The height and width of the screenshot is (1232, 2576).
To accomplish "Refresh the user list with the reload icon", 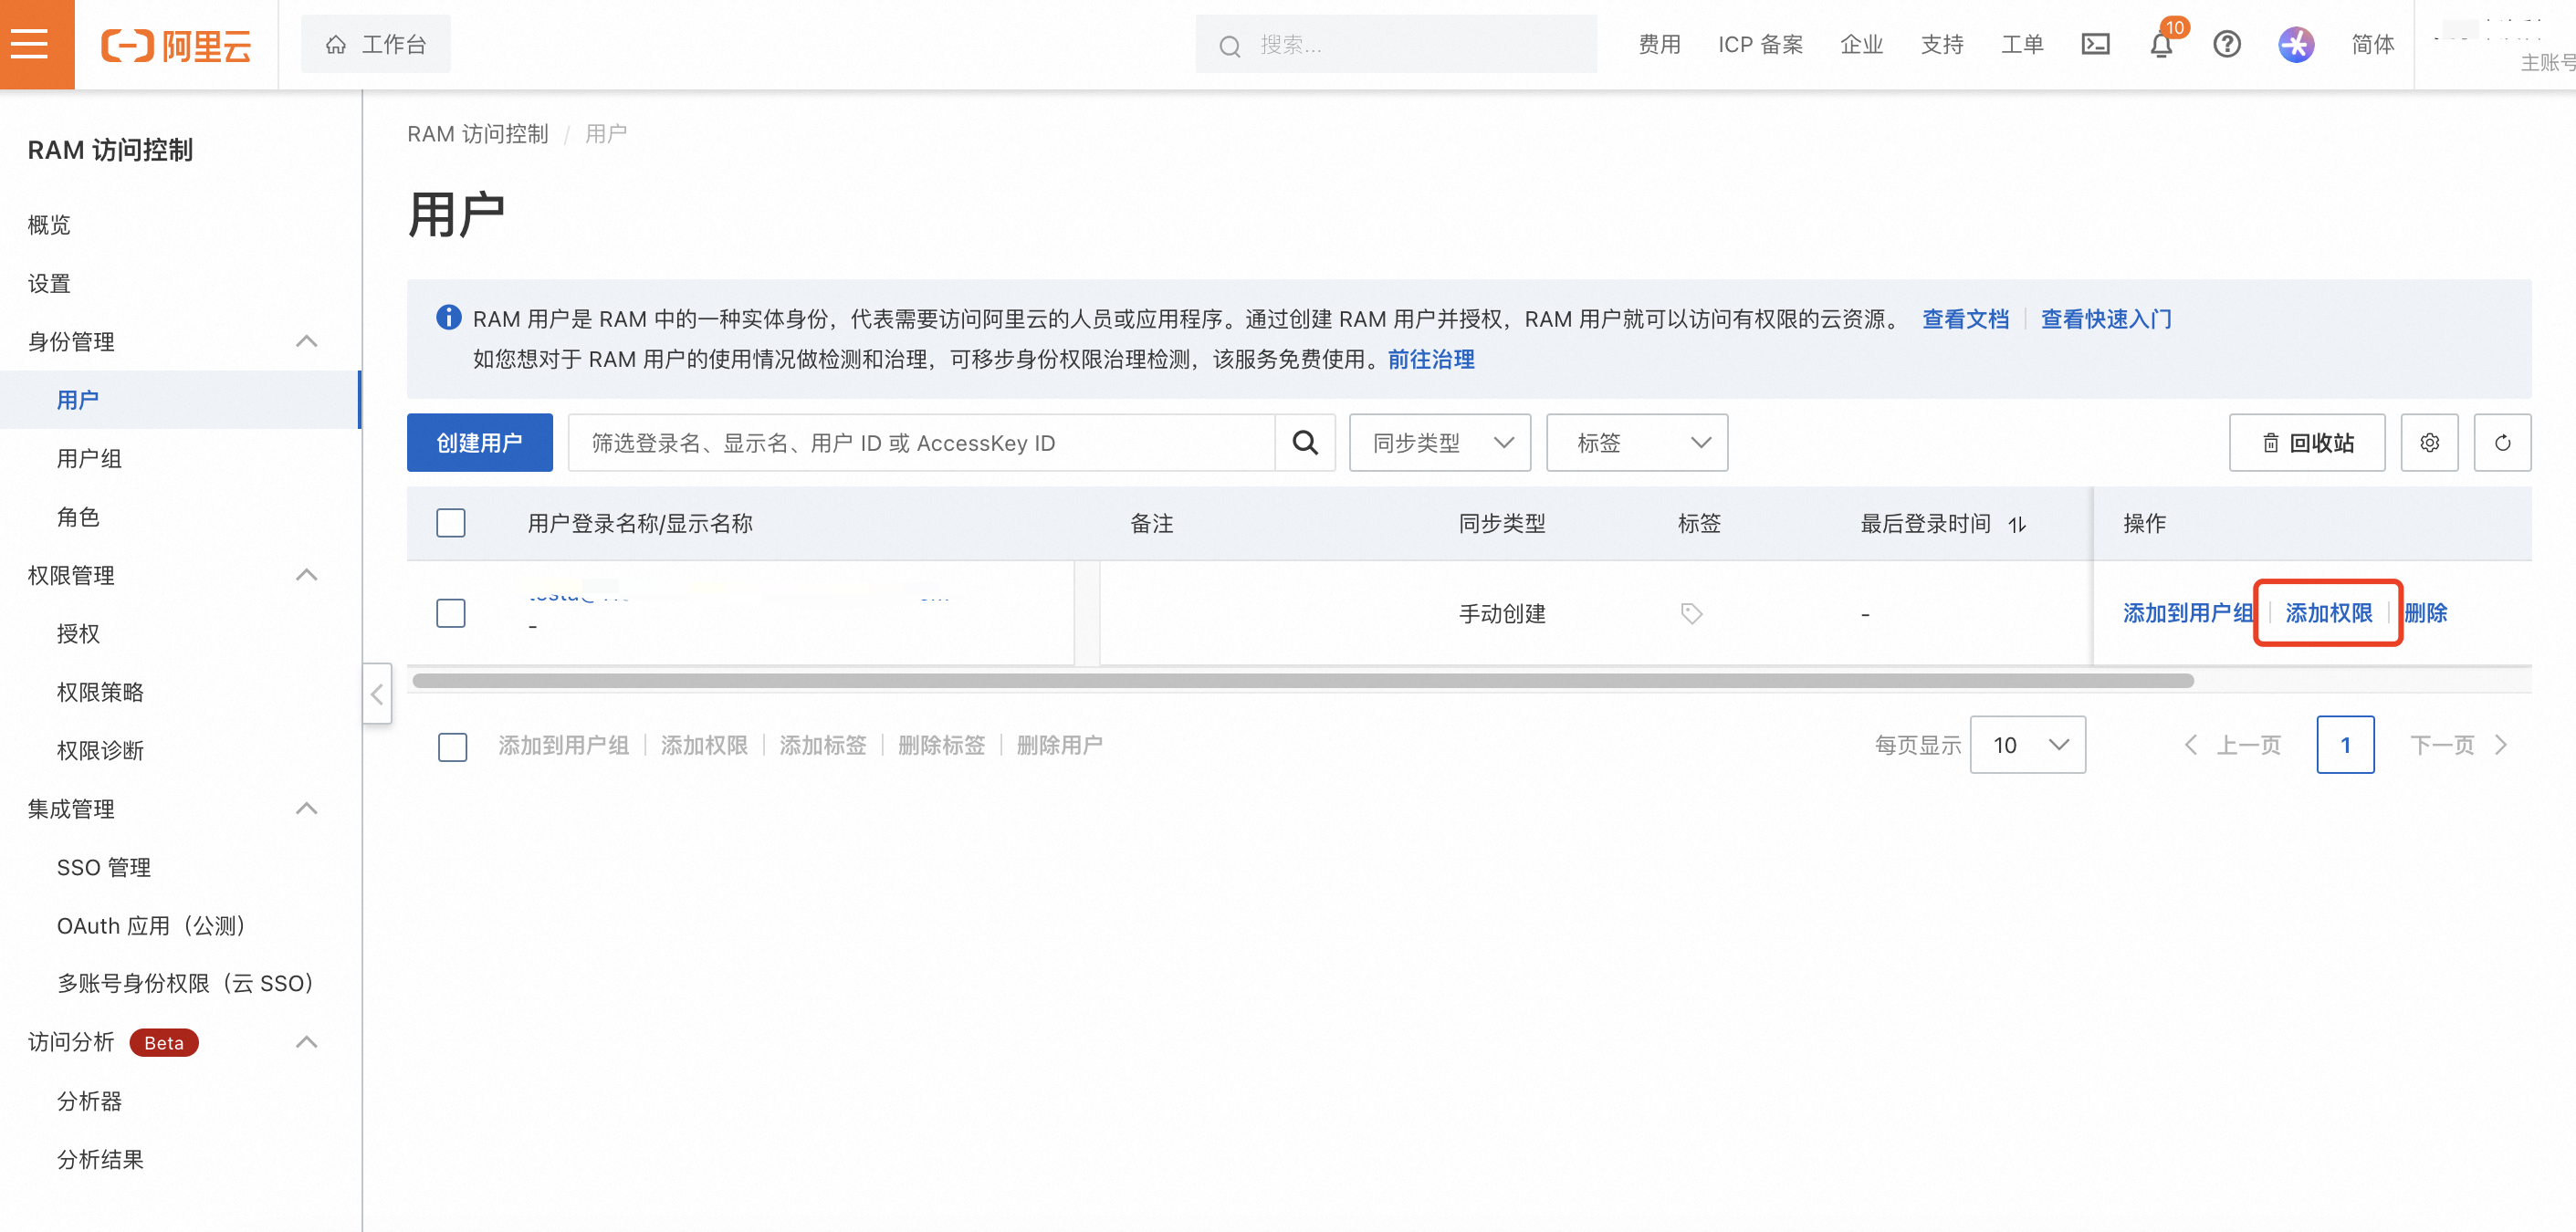I will (x=2502, y=443).
